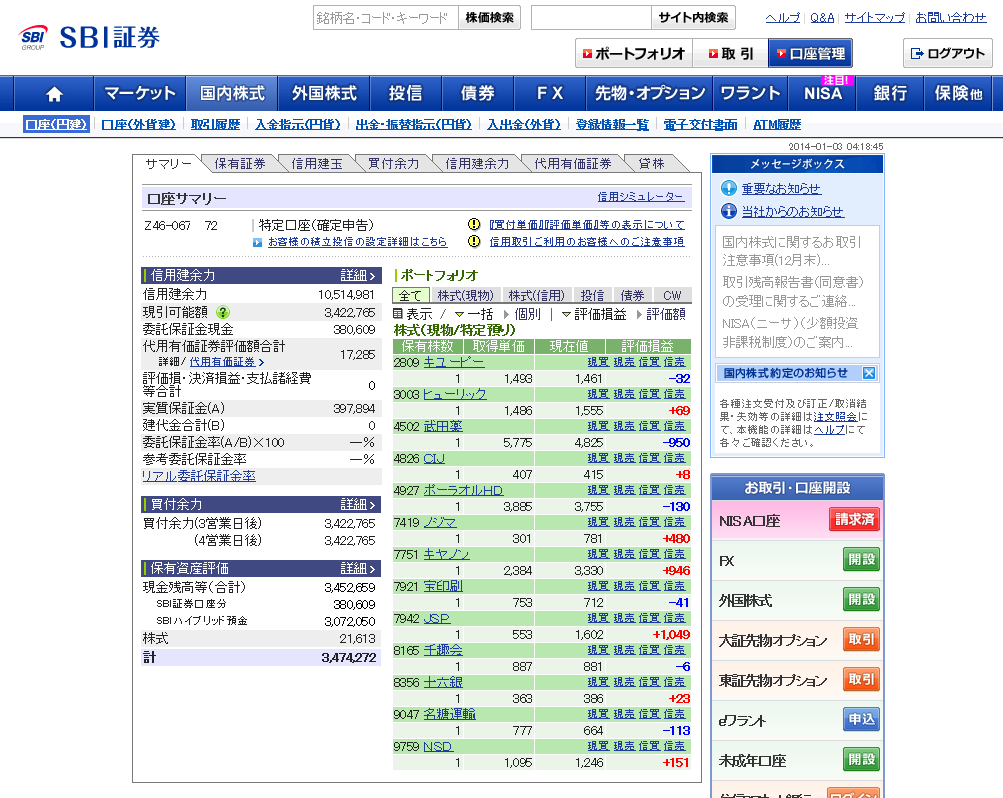Screen dimensions: 1003x798
Task: Click 現買 for 2809 キユーピー
Action: 598,363
